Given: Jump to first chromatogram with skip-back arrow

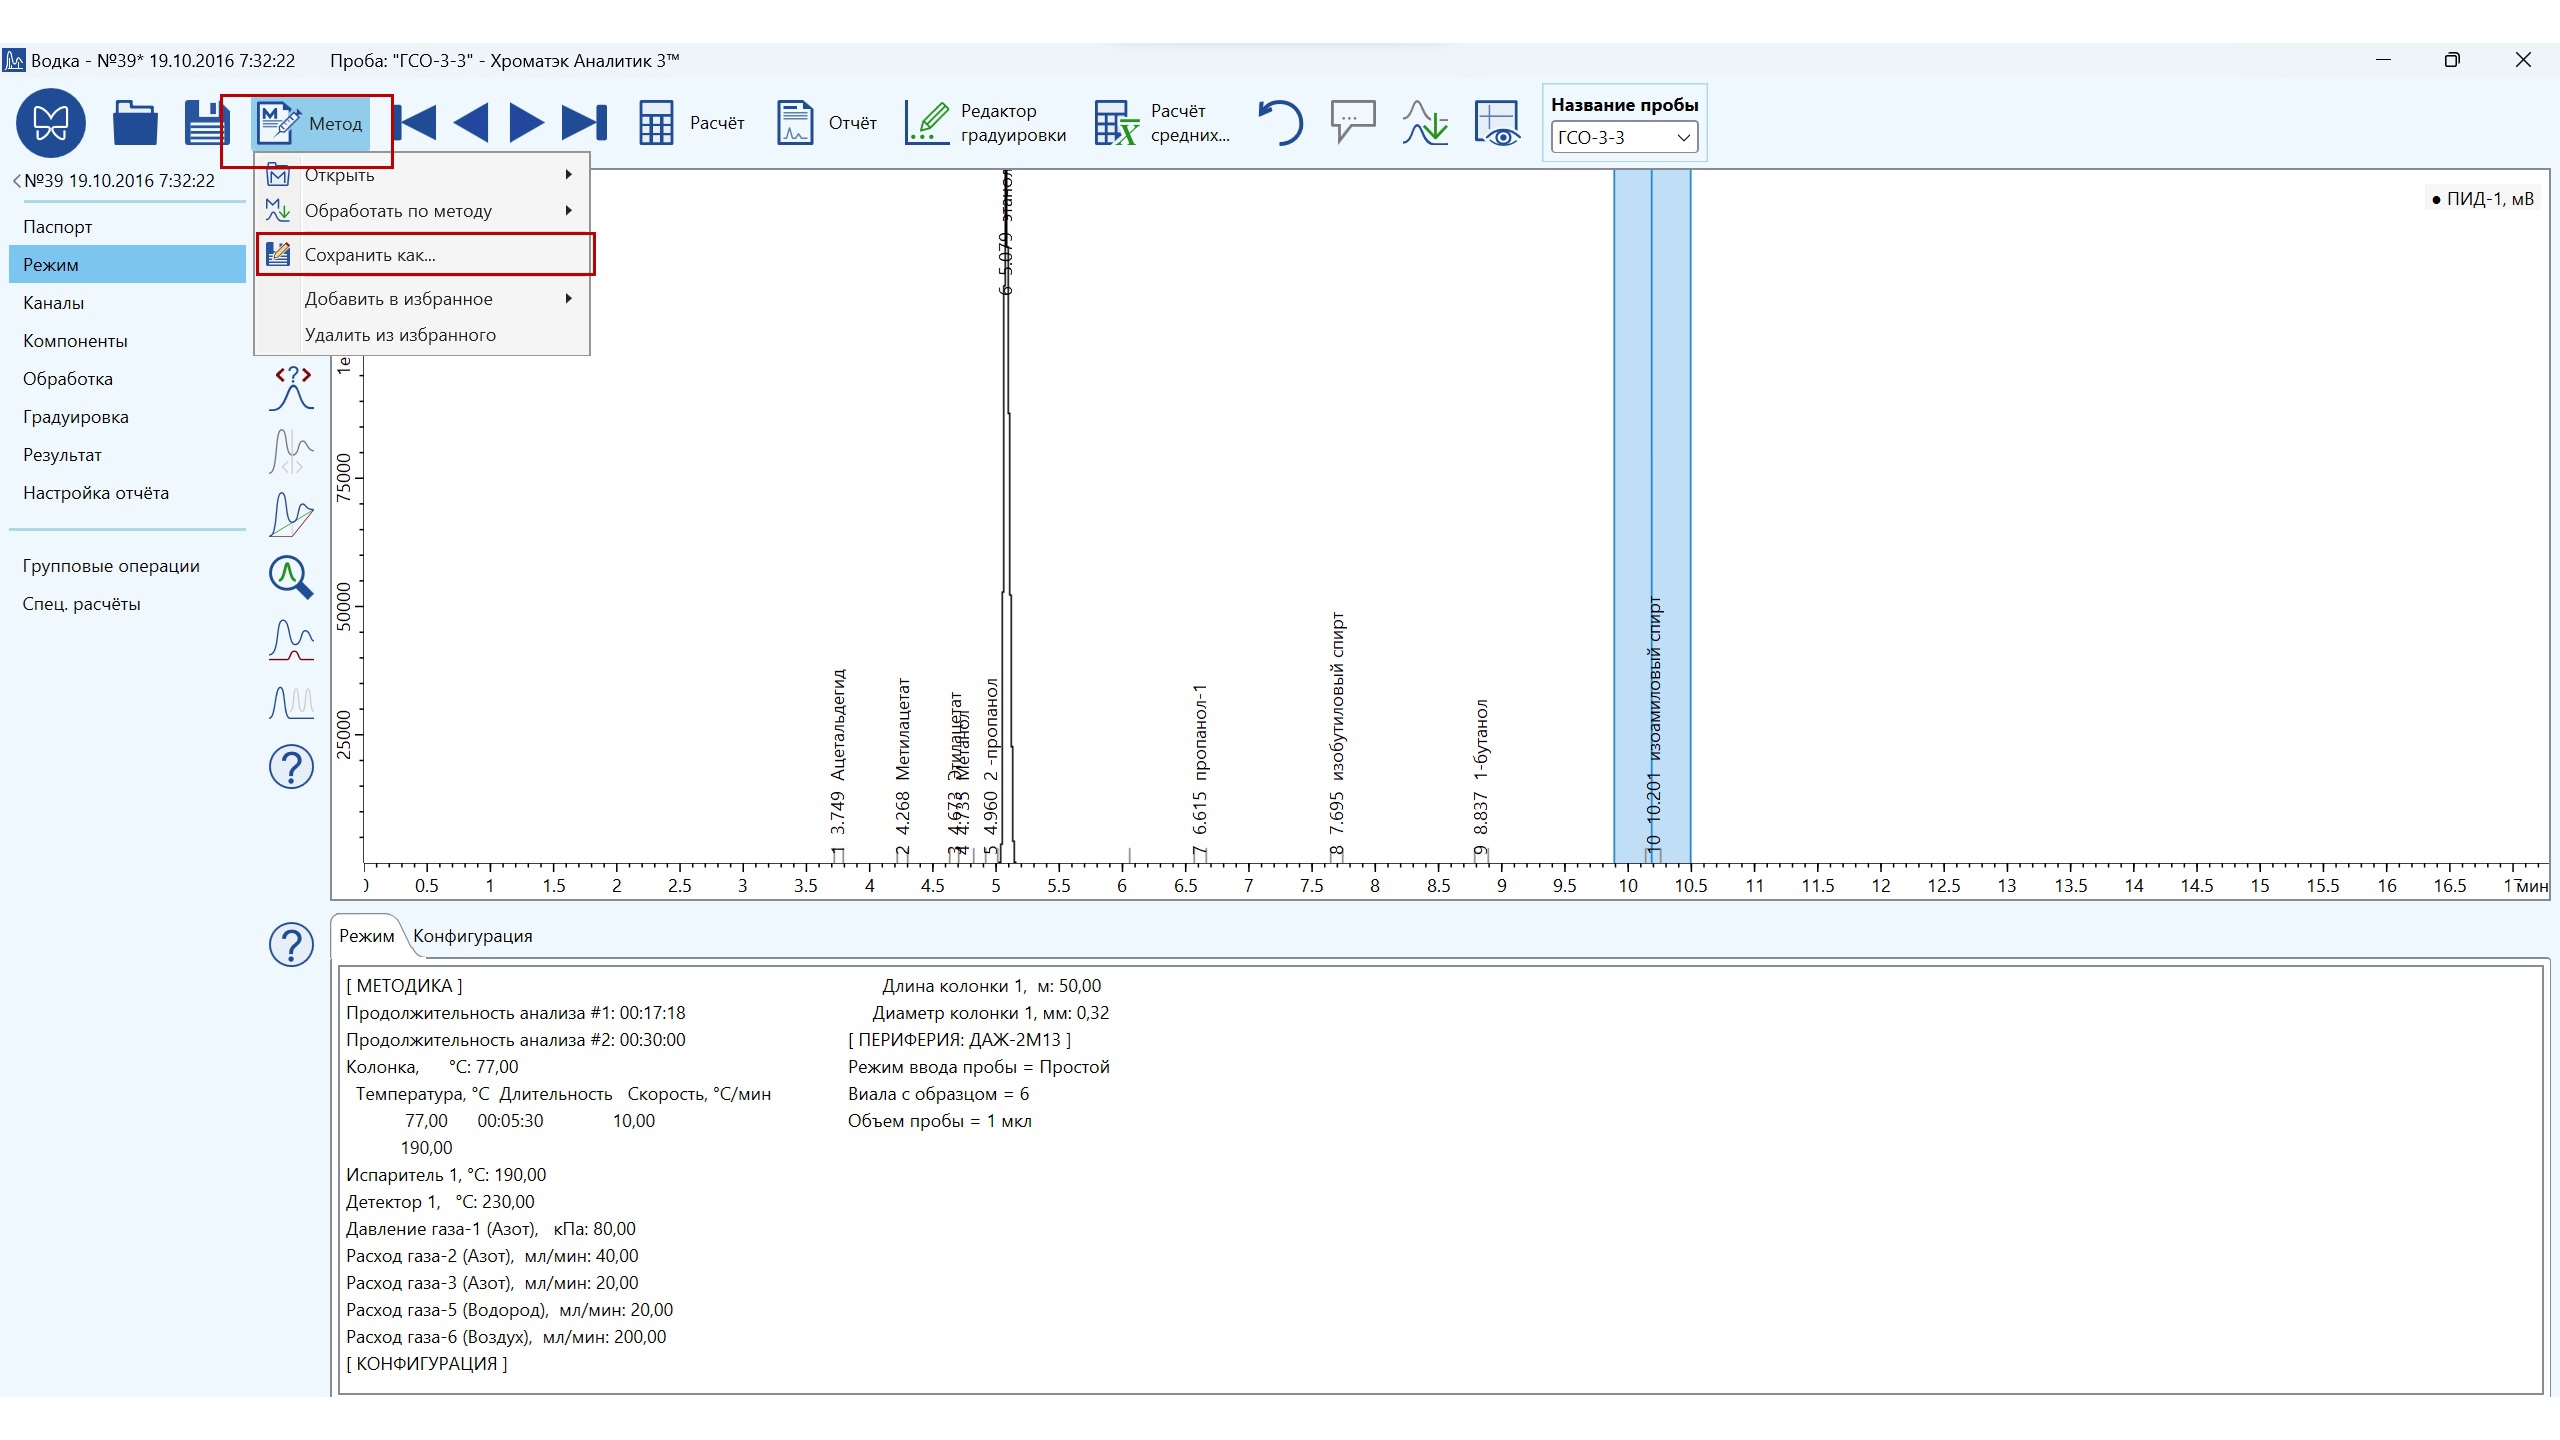Looking at the screenshot, I should pos(417,123).
